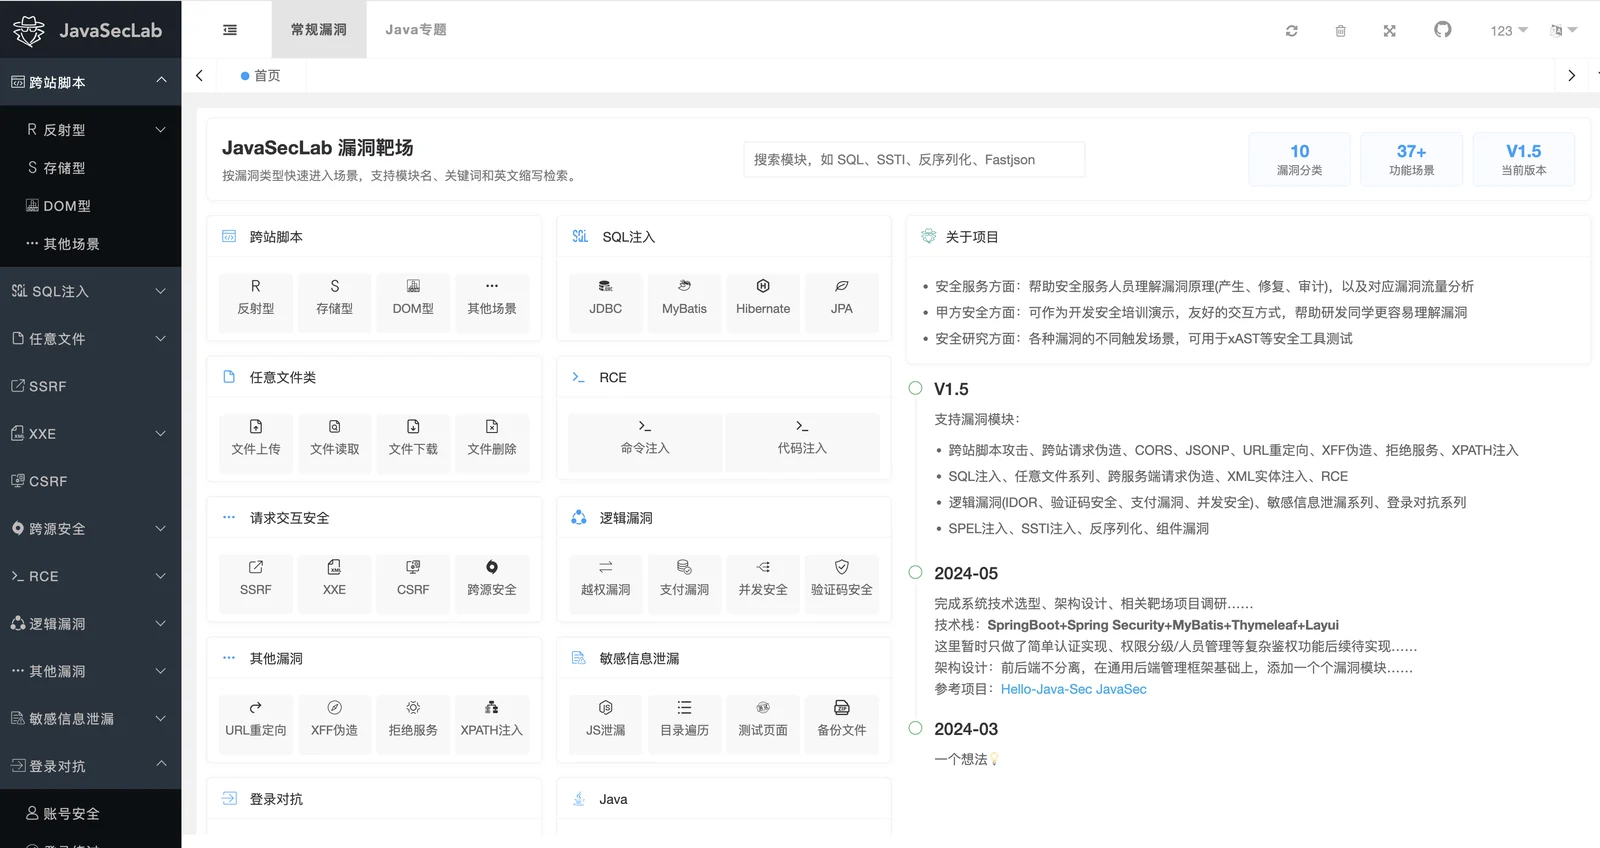Open CSRF in the sidebar

coord(91,481)
